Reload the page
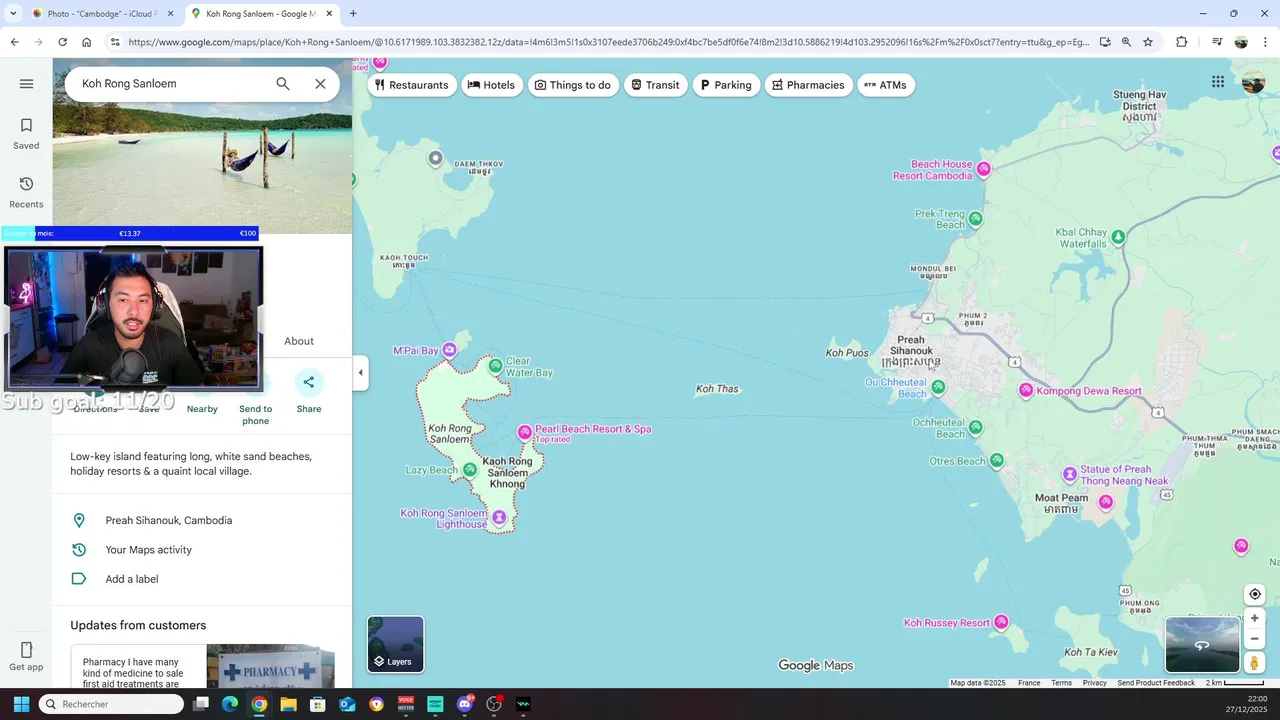1280x720 pixels. pyautogui.click(x=62, y=42)
